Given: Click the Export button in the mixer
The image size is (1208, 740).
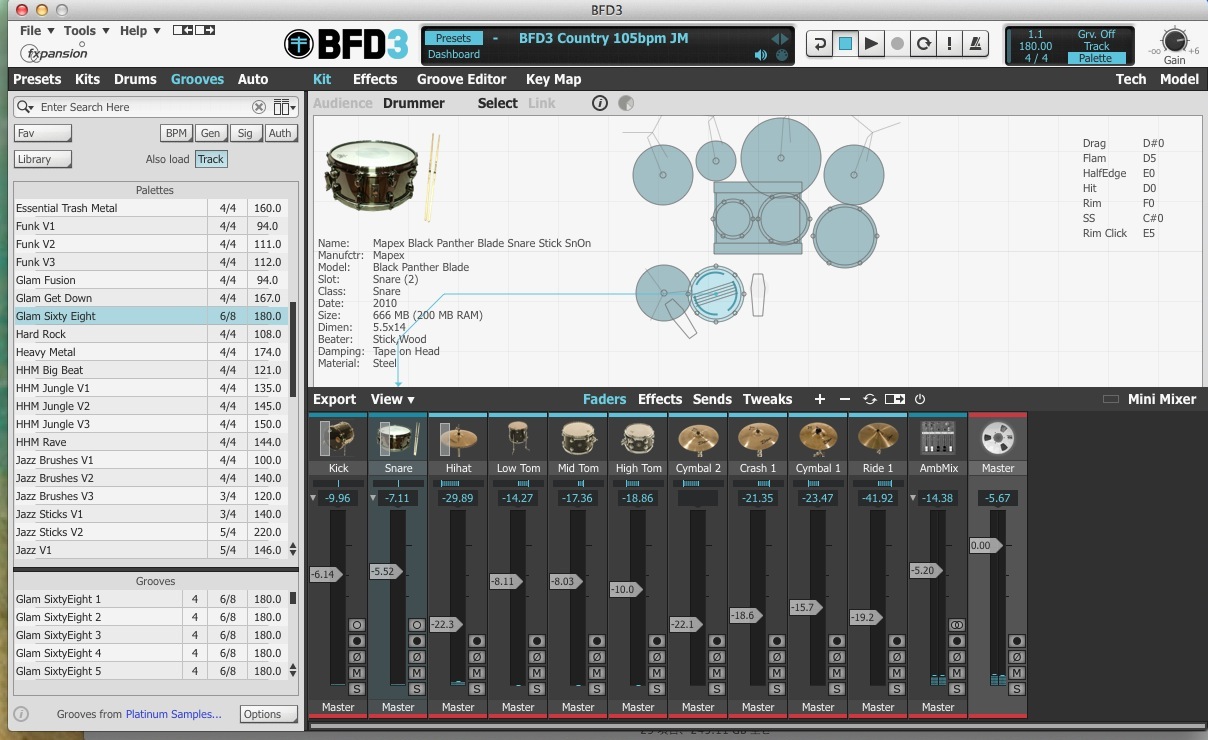Looking at the screenshot, I should click(334, 399).
